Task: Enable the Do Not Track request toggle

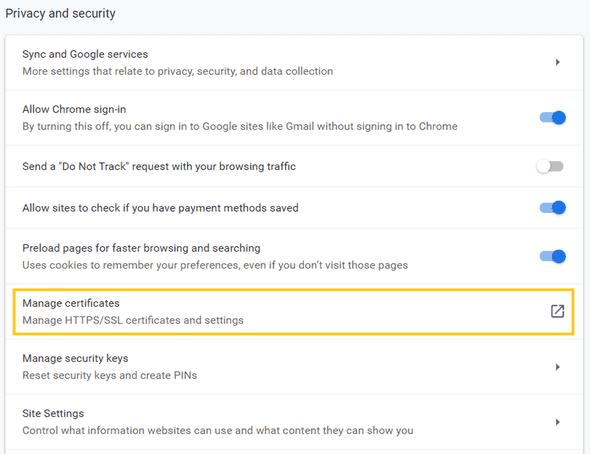Action: pyautogui.click(x=550, y=166)
